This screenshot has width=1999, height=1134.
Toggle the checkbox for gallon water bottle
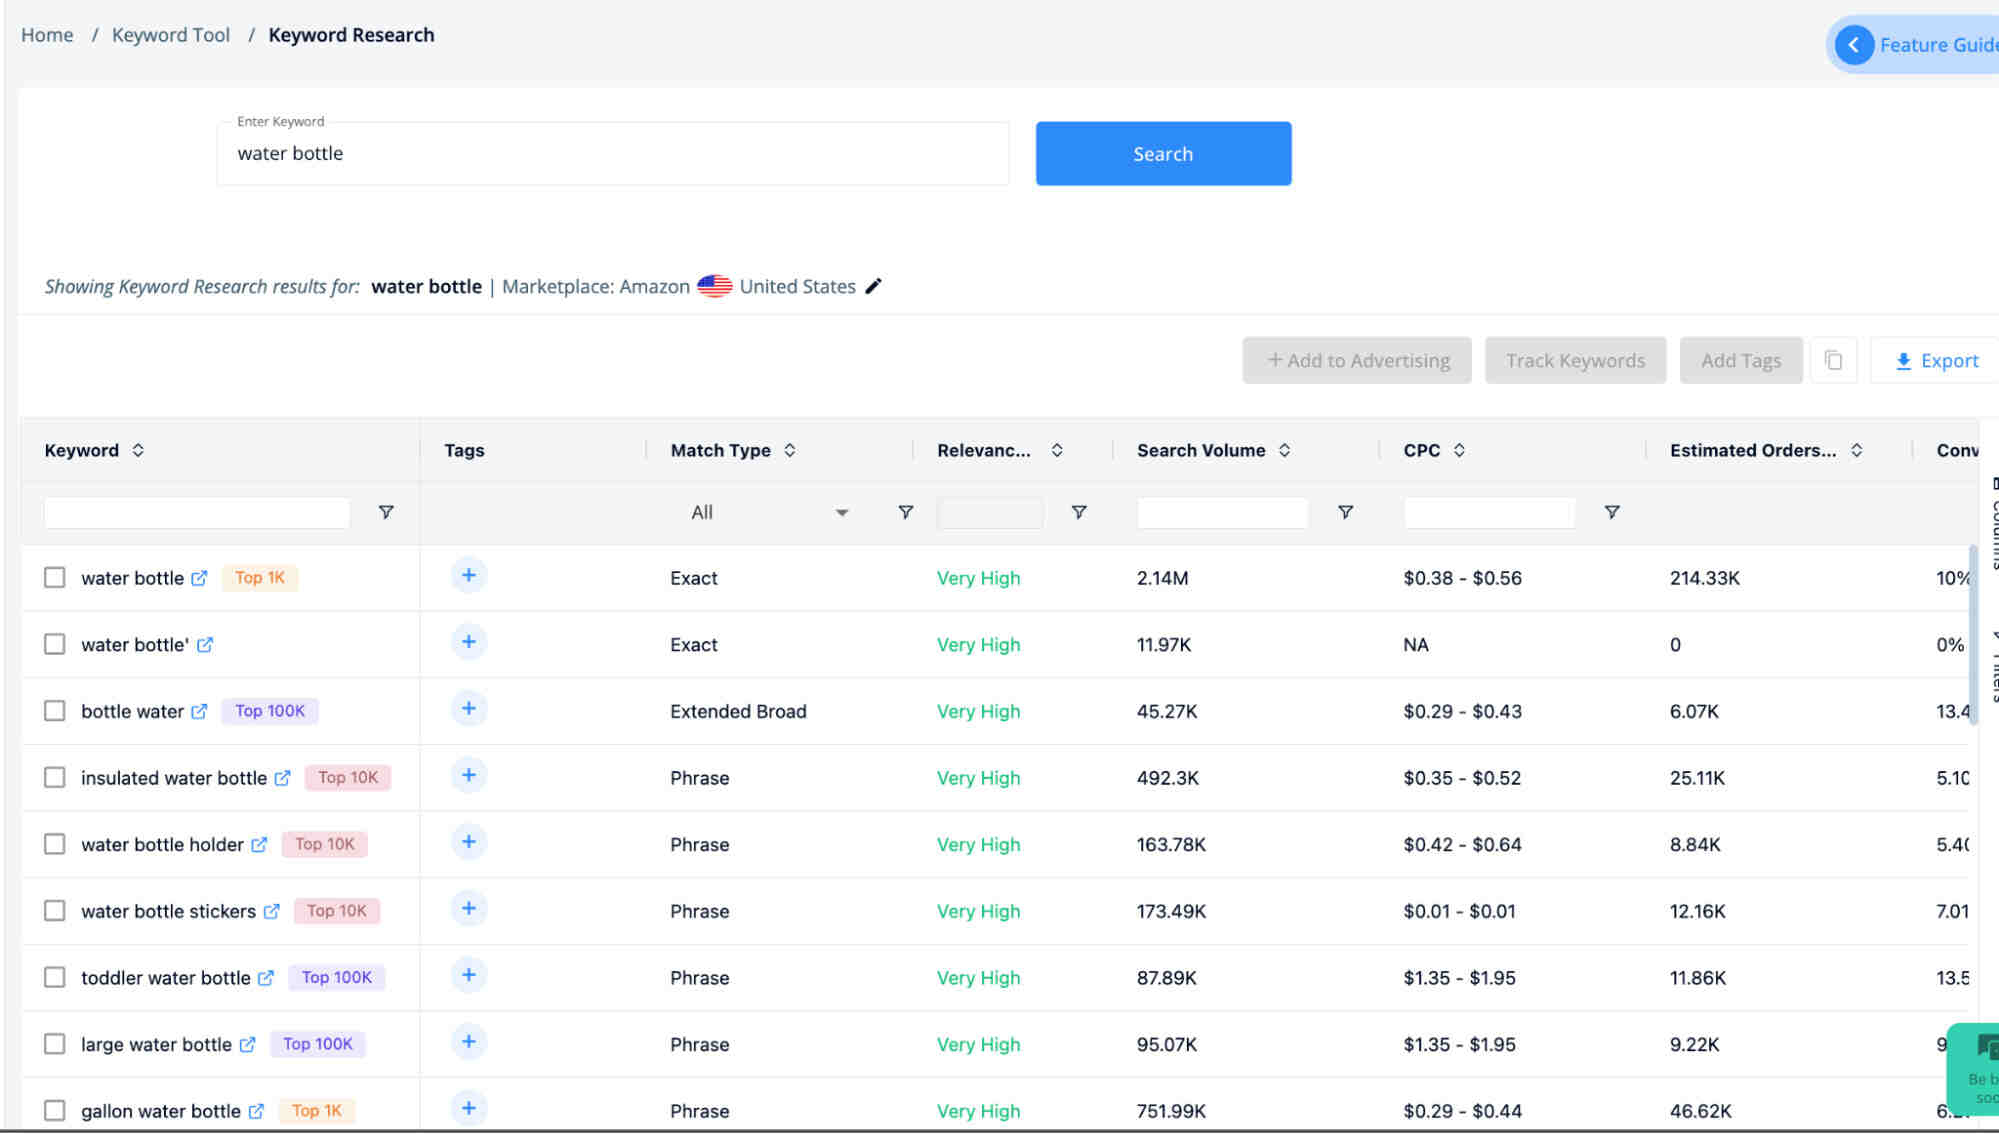54,1109
